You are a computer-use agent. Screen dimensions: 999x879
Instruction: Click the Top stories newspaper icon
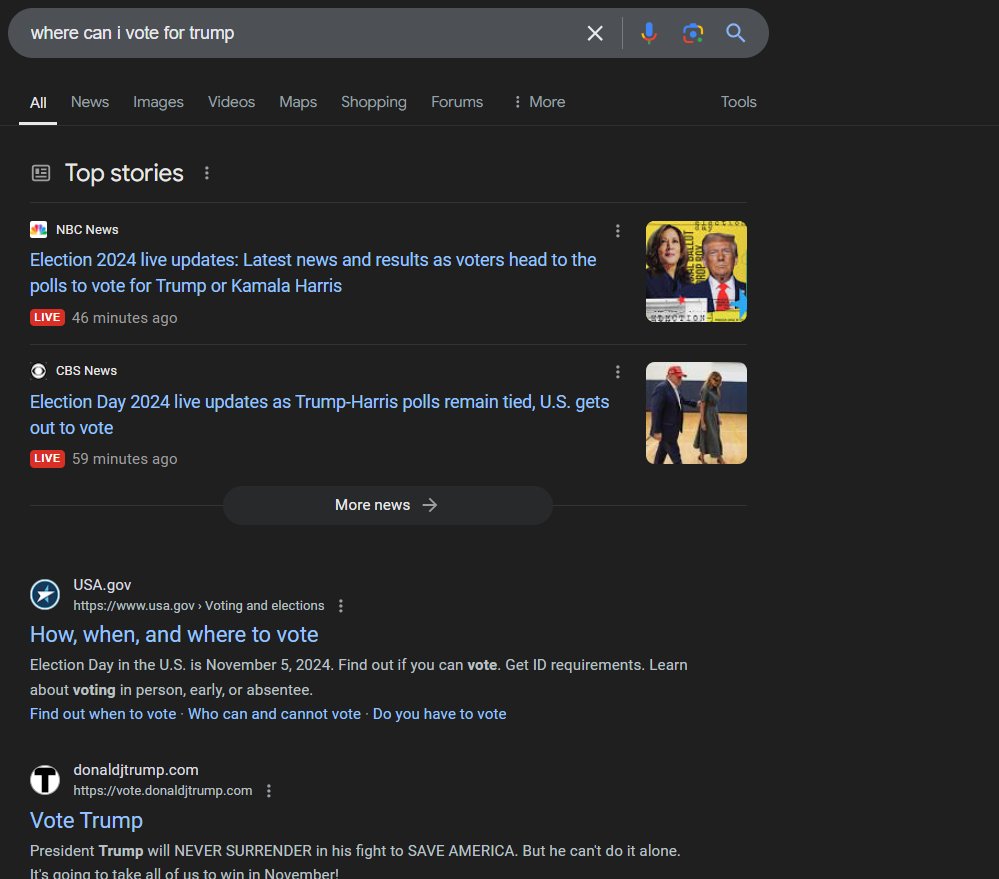pyautogui.click(x=41, y=173)
